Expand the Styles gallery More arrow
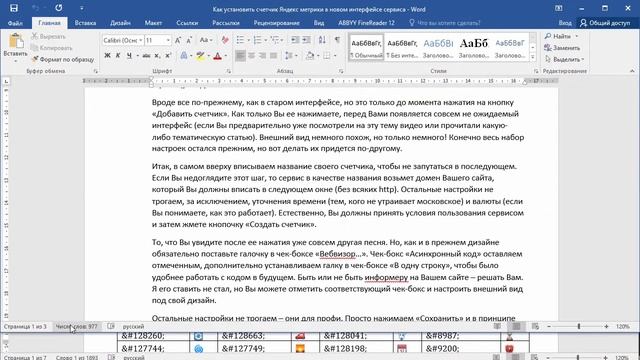 click(532, 58)
